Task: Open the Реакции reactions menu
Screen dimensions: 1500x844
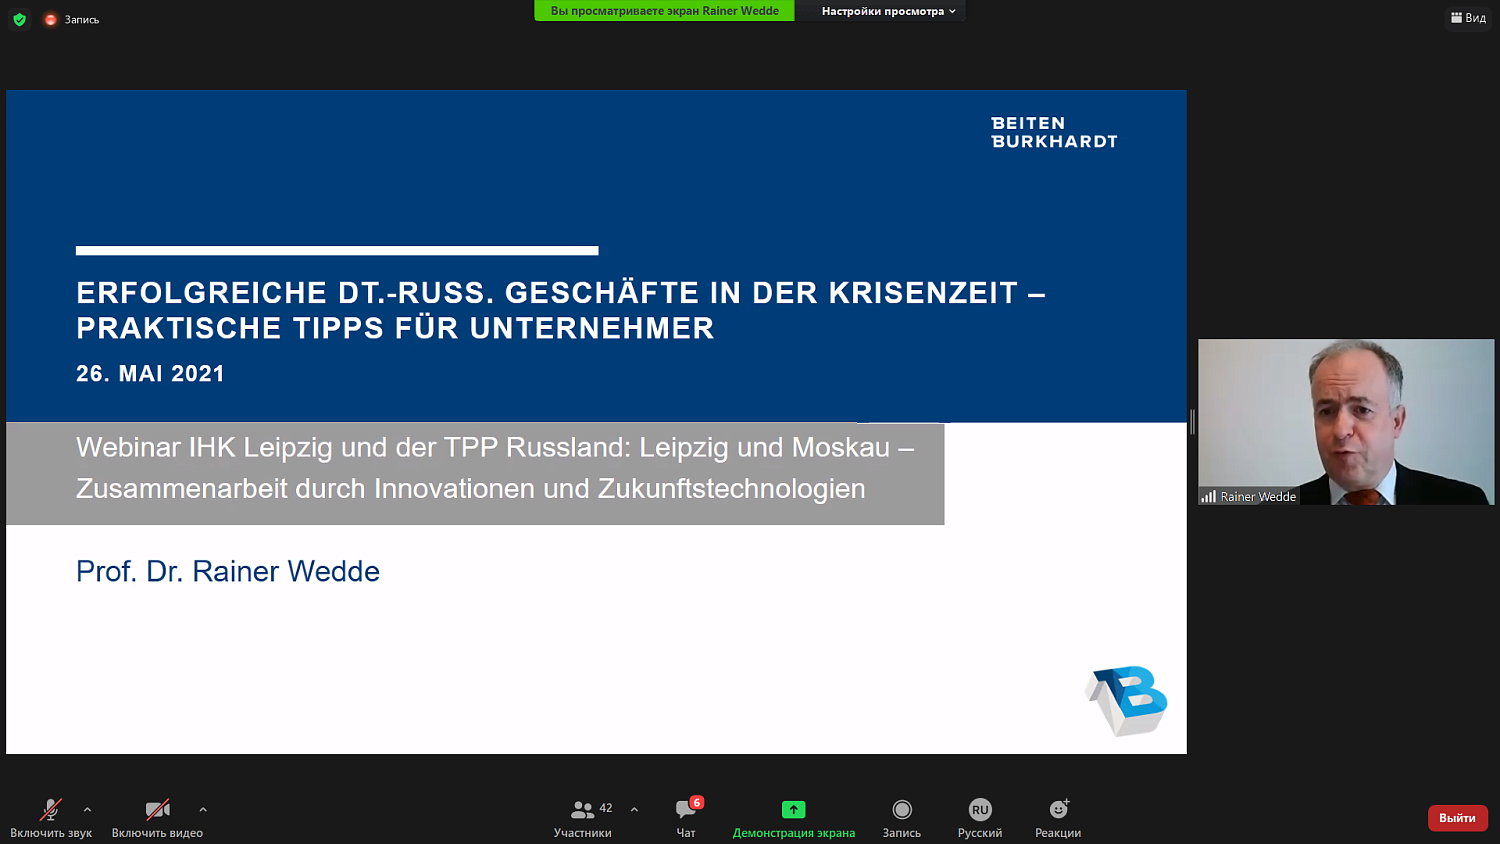Action: tap(1058, 817)
